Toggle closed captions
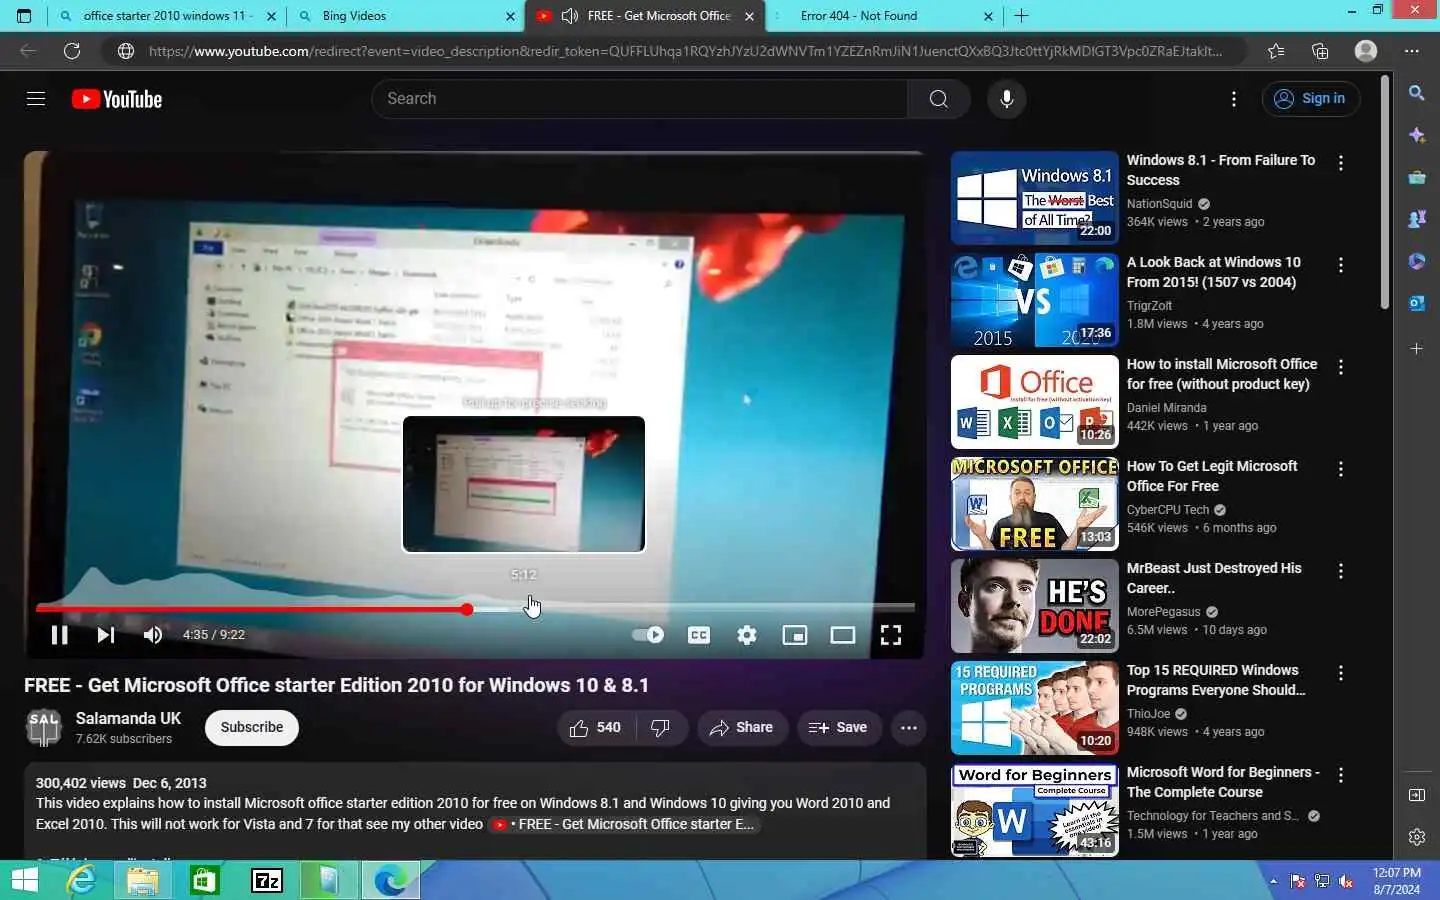 pos(699,635)
